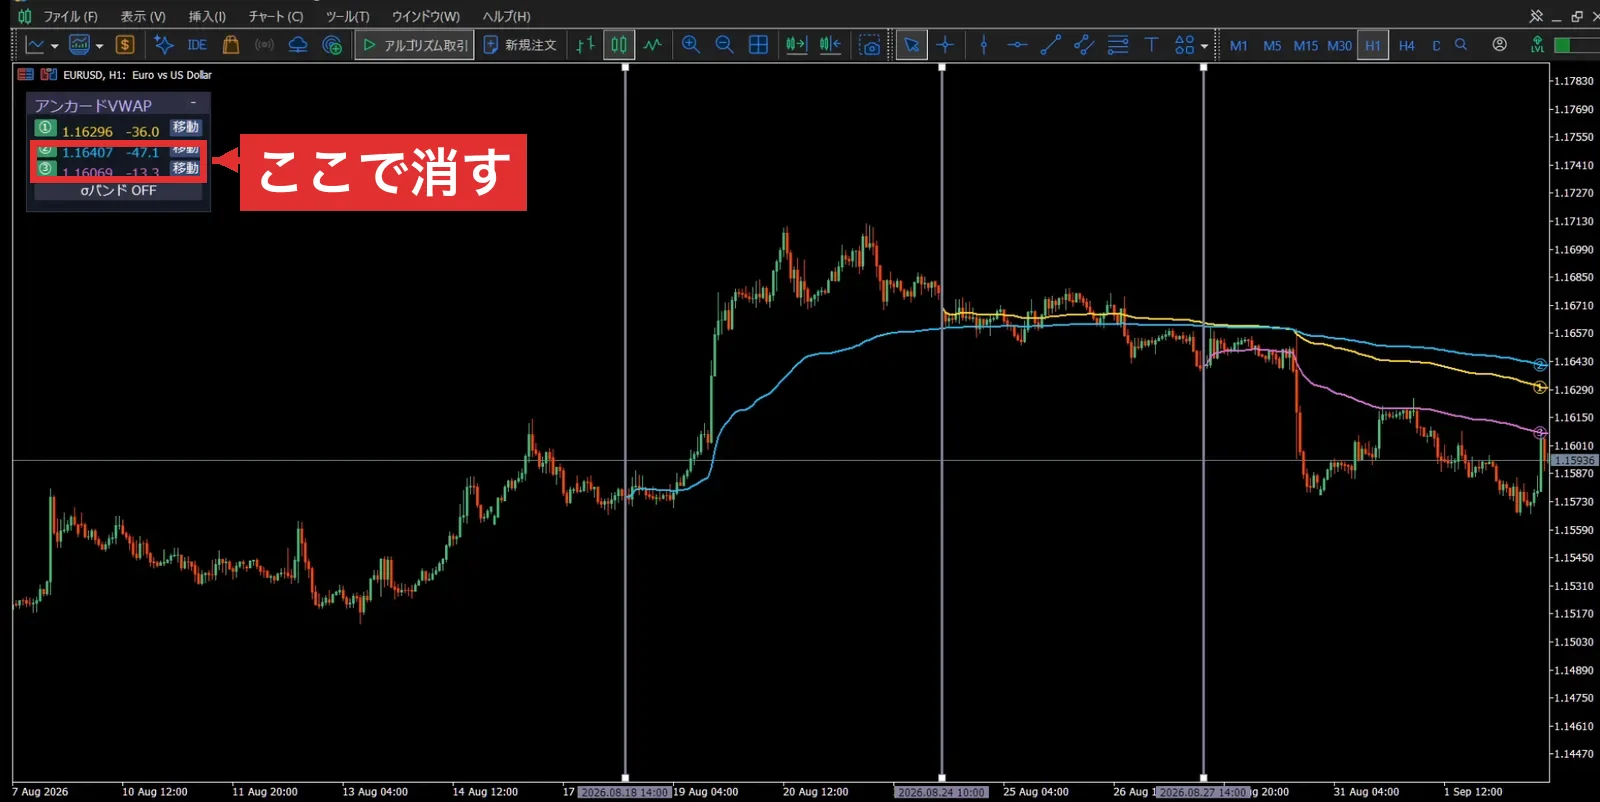Collapse the アンカードVWAP panel

click(193, 104)
